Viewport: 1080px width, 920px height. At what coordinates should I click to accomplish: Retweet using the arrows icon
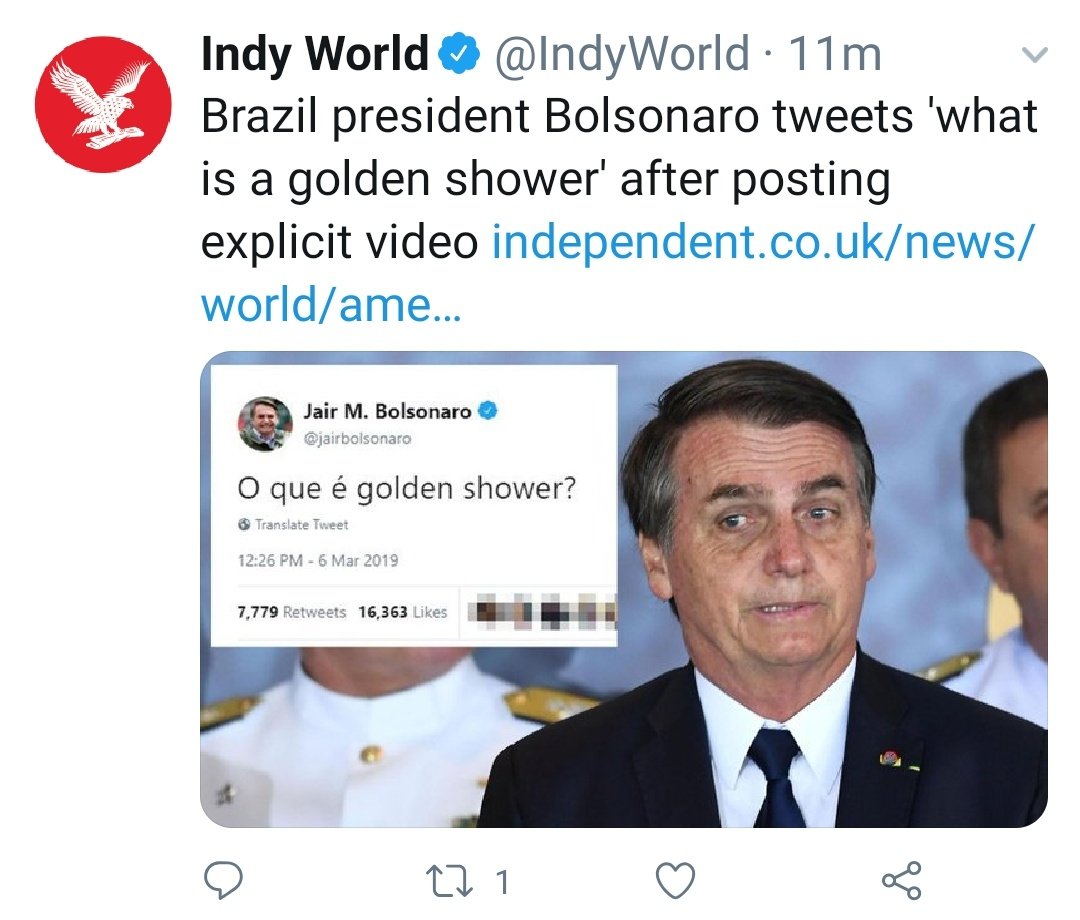point(450,881)
